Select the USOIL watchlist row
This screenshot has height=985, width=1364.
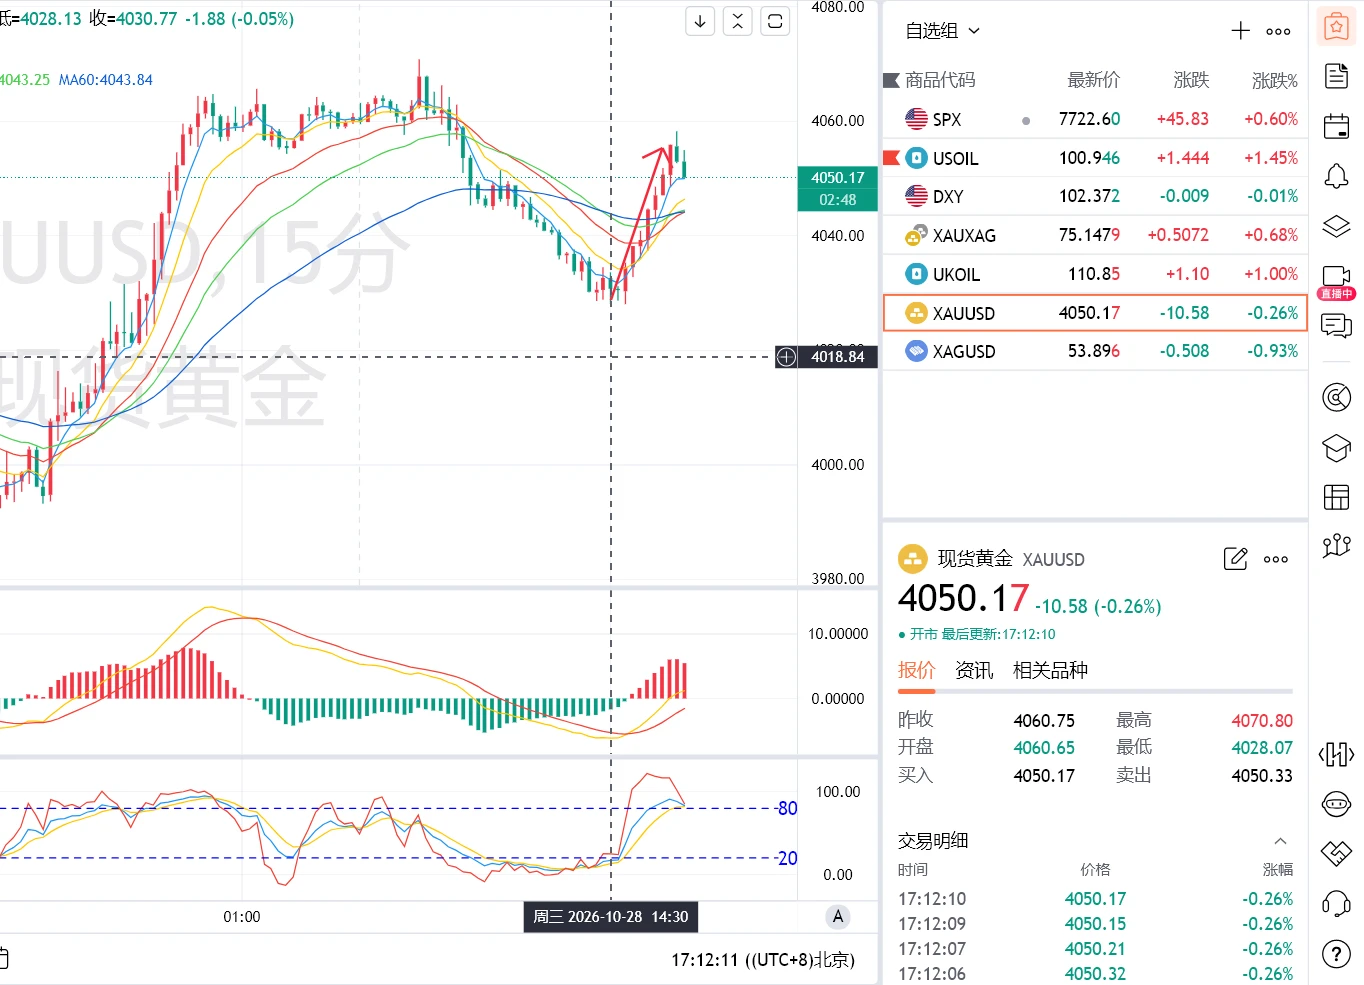click(1095, 158)
